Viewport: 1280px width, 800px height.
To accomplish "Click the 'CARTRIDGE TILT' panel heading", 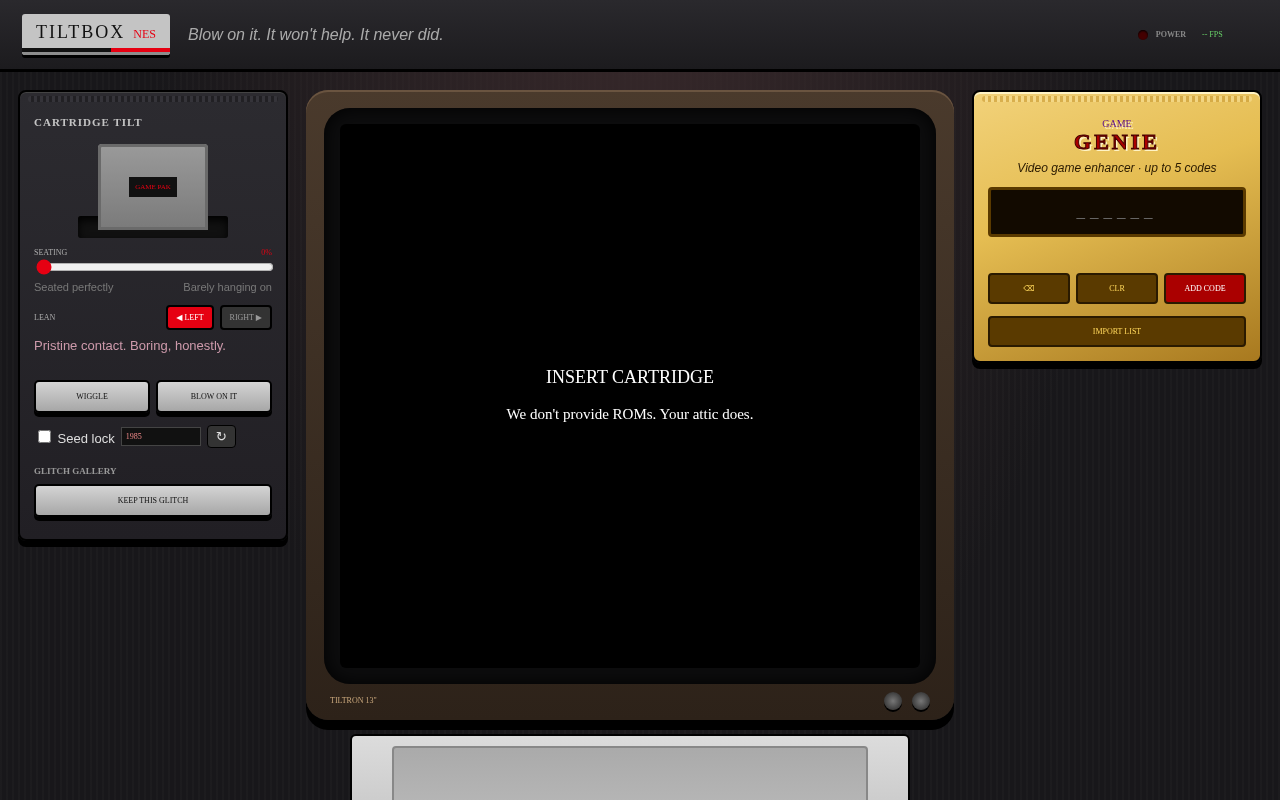I will (88, 122).
